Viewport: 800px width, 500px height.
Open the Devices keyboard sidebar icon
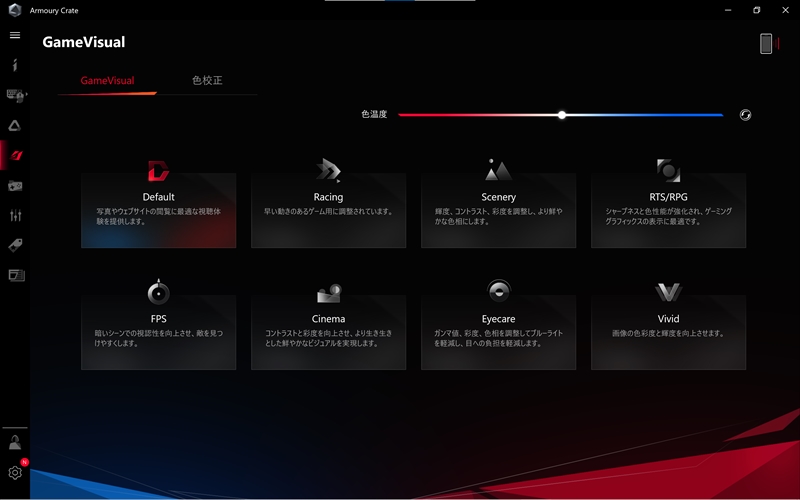(x=16, y=95)
